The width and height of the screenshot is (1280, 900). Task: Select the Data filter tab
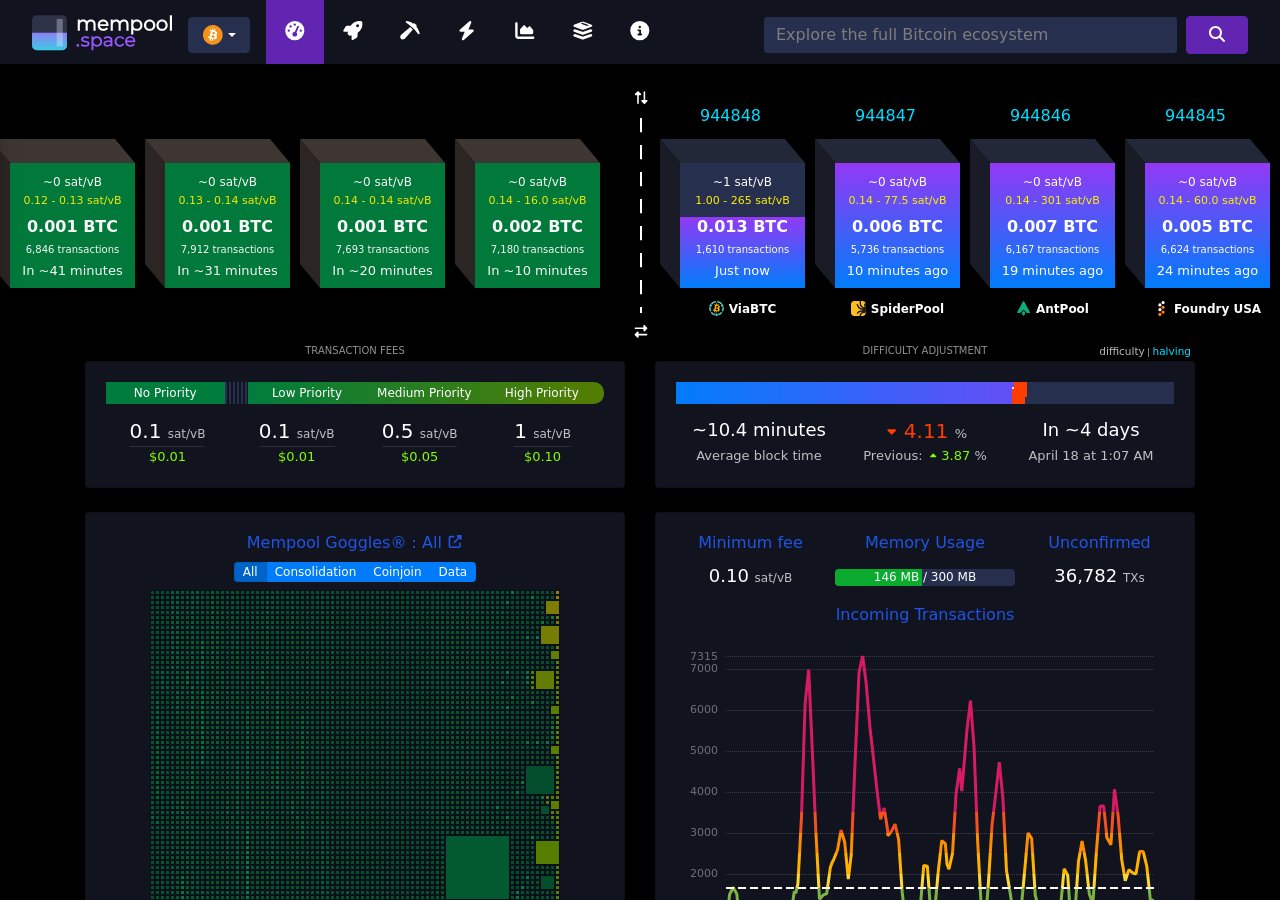click(452, 572)
